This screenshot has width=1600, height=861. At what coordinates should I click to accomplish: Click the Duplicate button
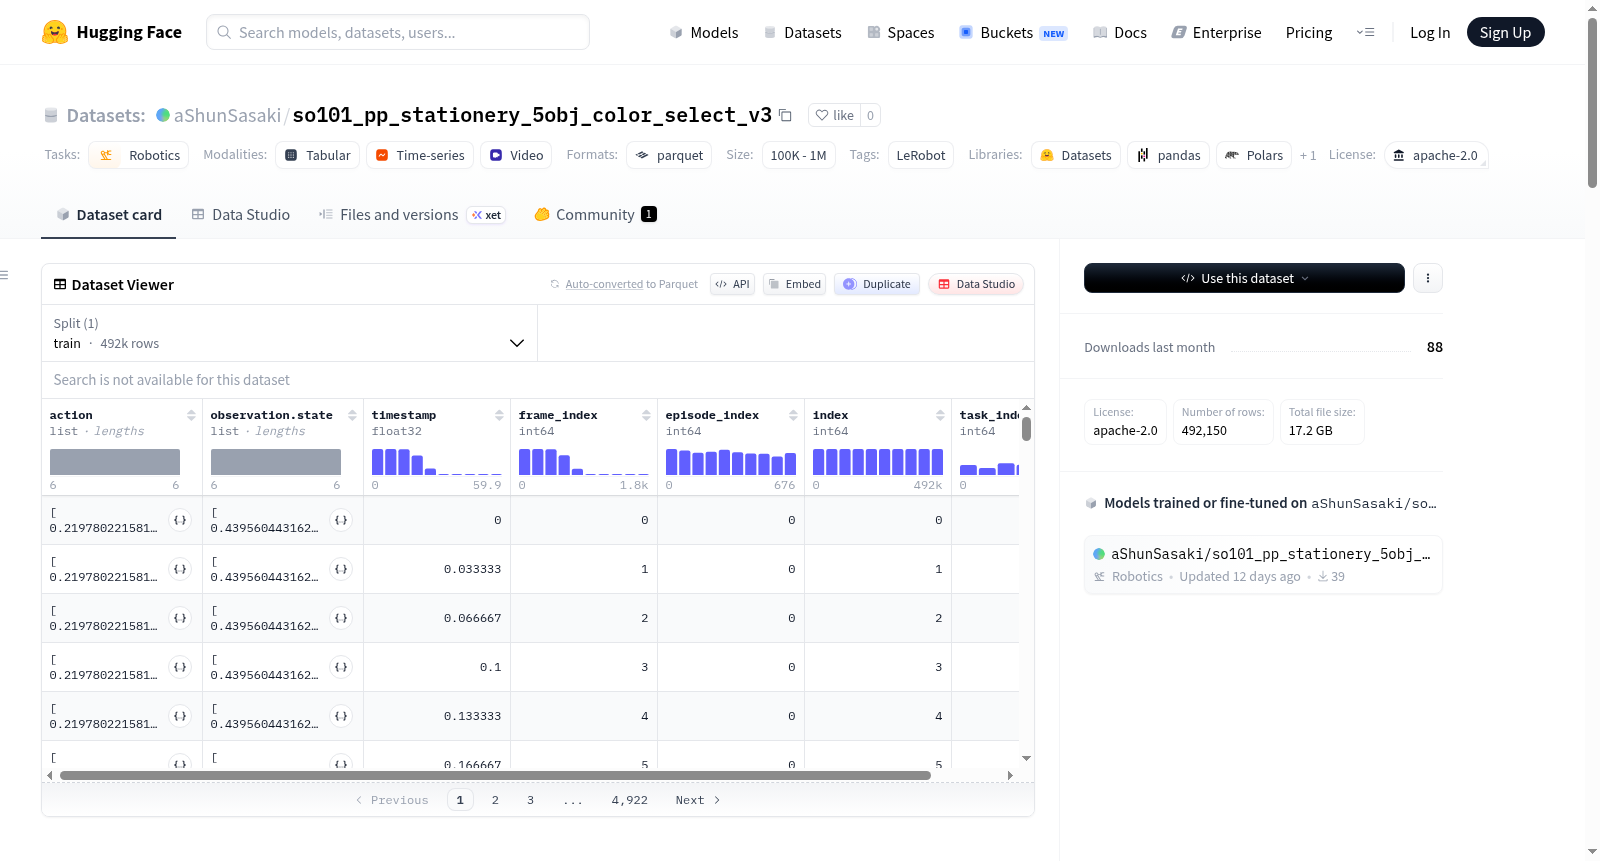tap(877, 284)
